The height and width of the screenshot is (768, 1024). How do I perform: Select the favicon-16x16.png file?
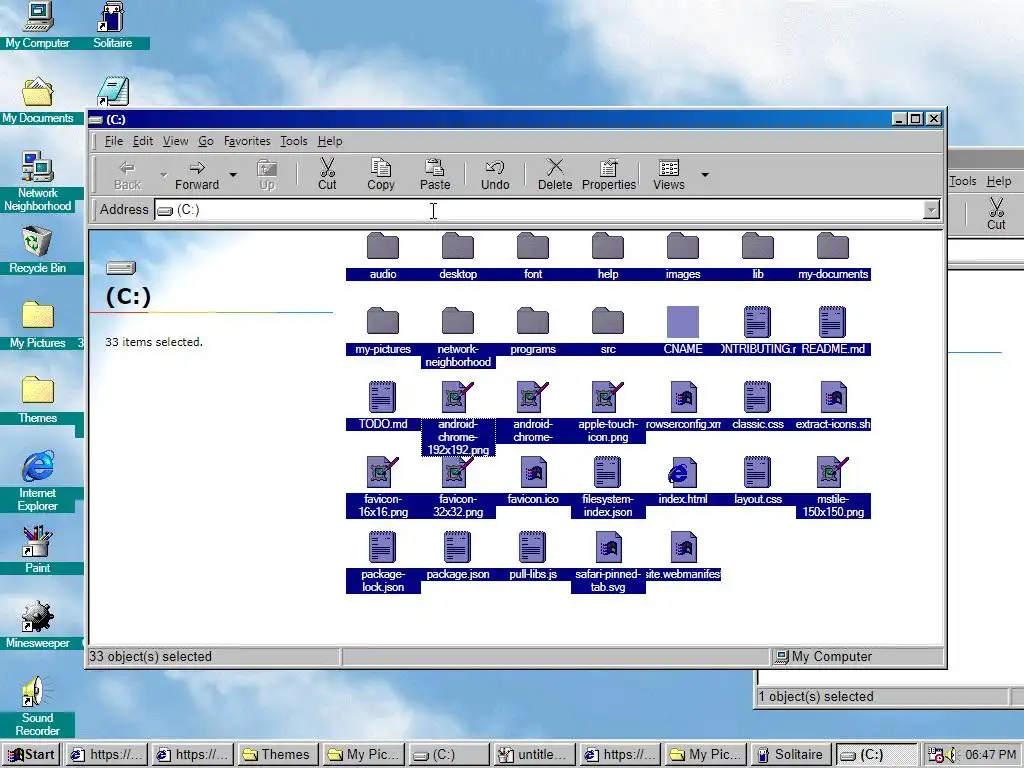click(x=383, y=487)
